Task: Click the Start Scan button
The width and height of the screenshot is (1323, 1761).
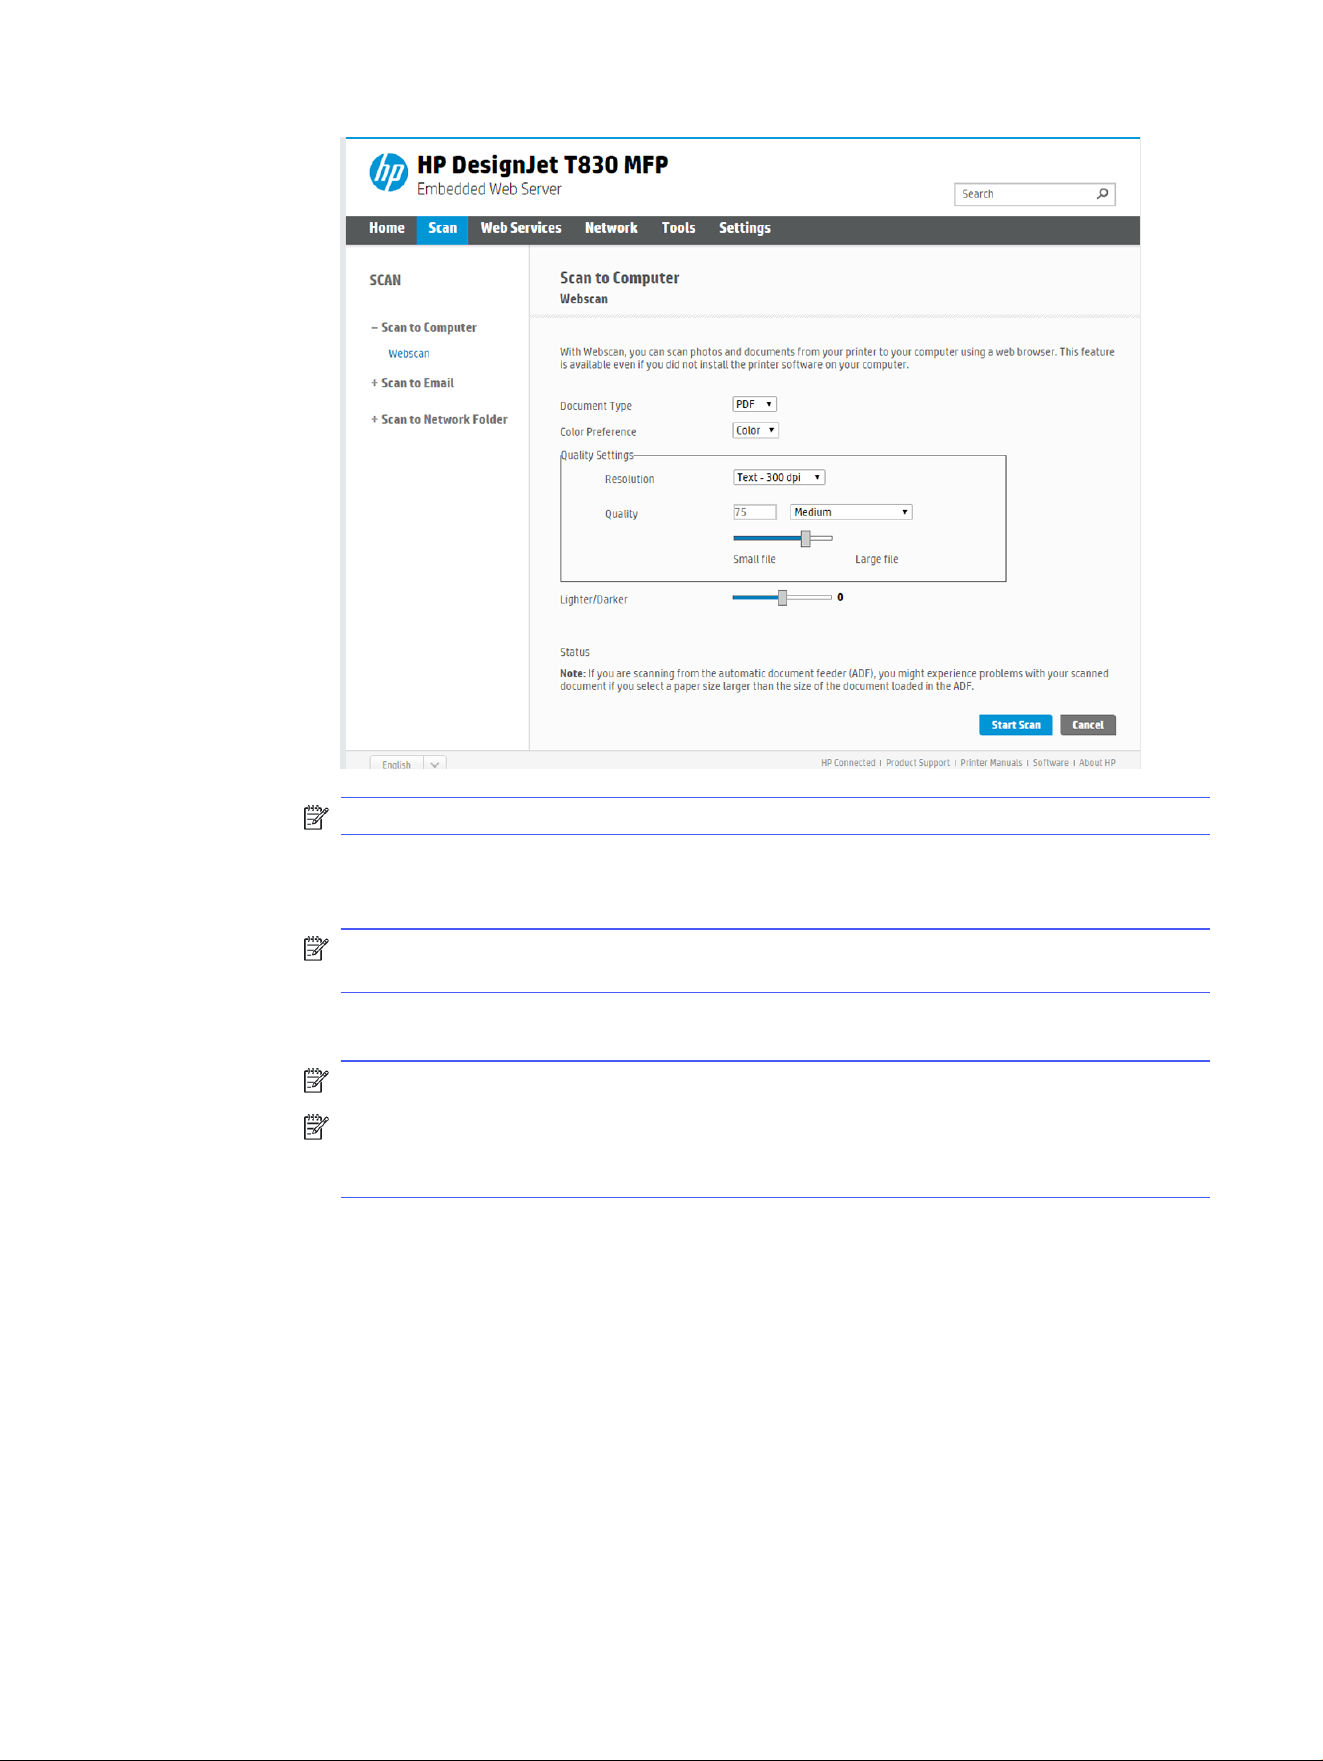Action: (x=1015, y=725)
